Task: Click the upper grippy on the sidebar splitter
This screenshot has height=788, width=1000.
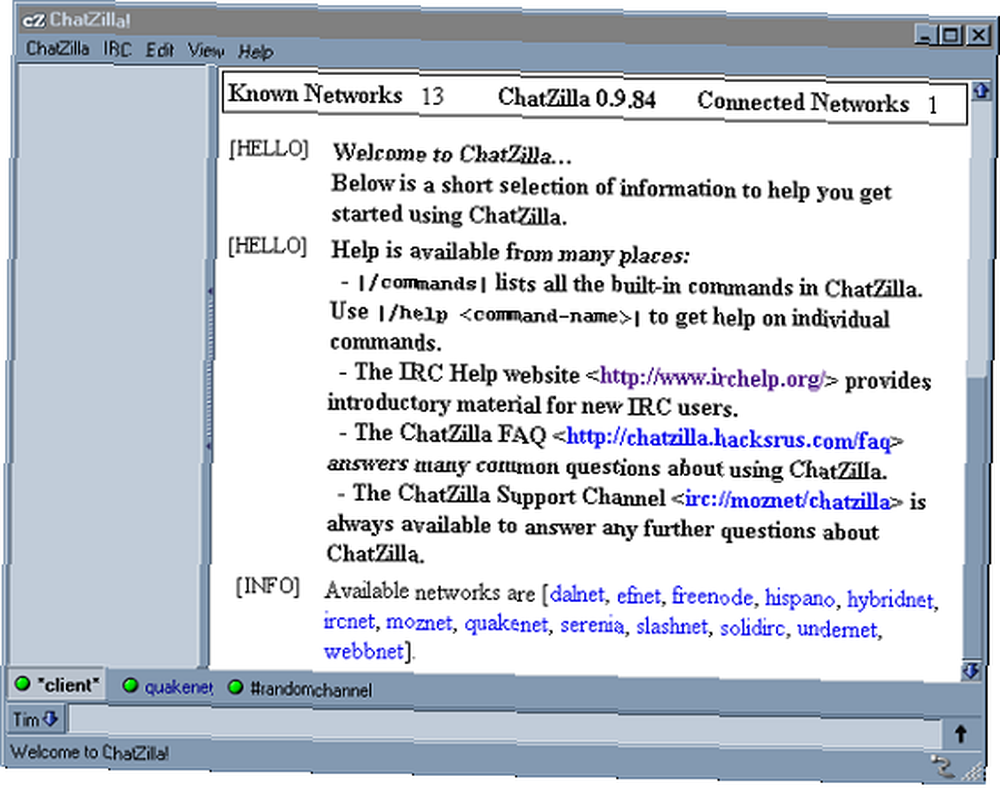Action: point(209,291)
